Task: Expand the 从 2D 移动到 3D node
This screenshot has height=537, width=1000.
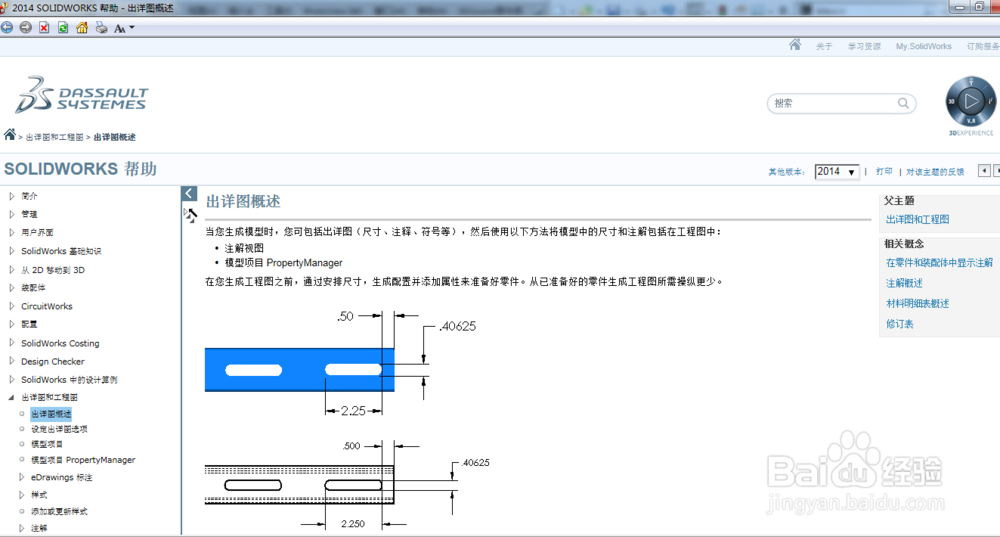Action: [x=11, y=269]
